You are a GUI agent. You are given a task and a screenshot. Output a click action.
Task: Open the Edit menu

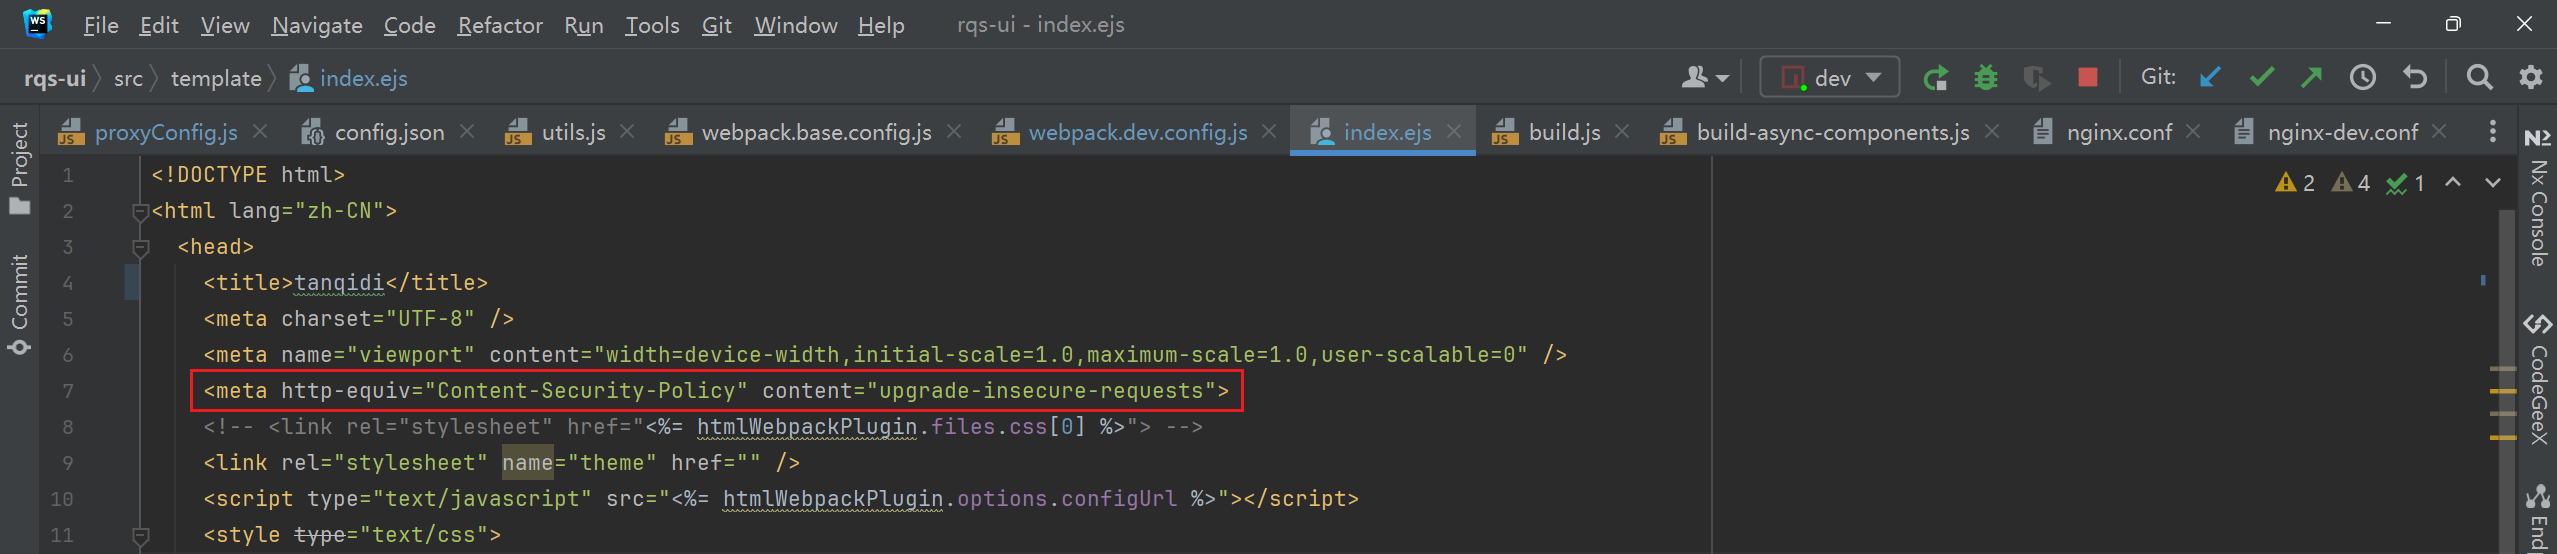[x=159, y=25]
